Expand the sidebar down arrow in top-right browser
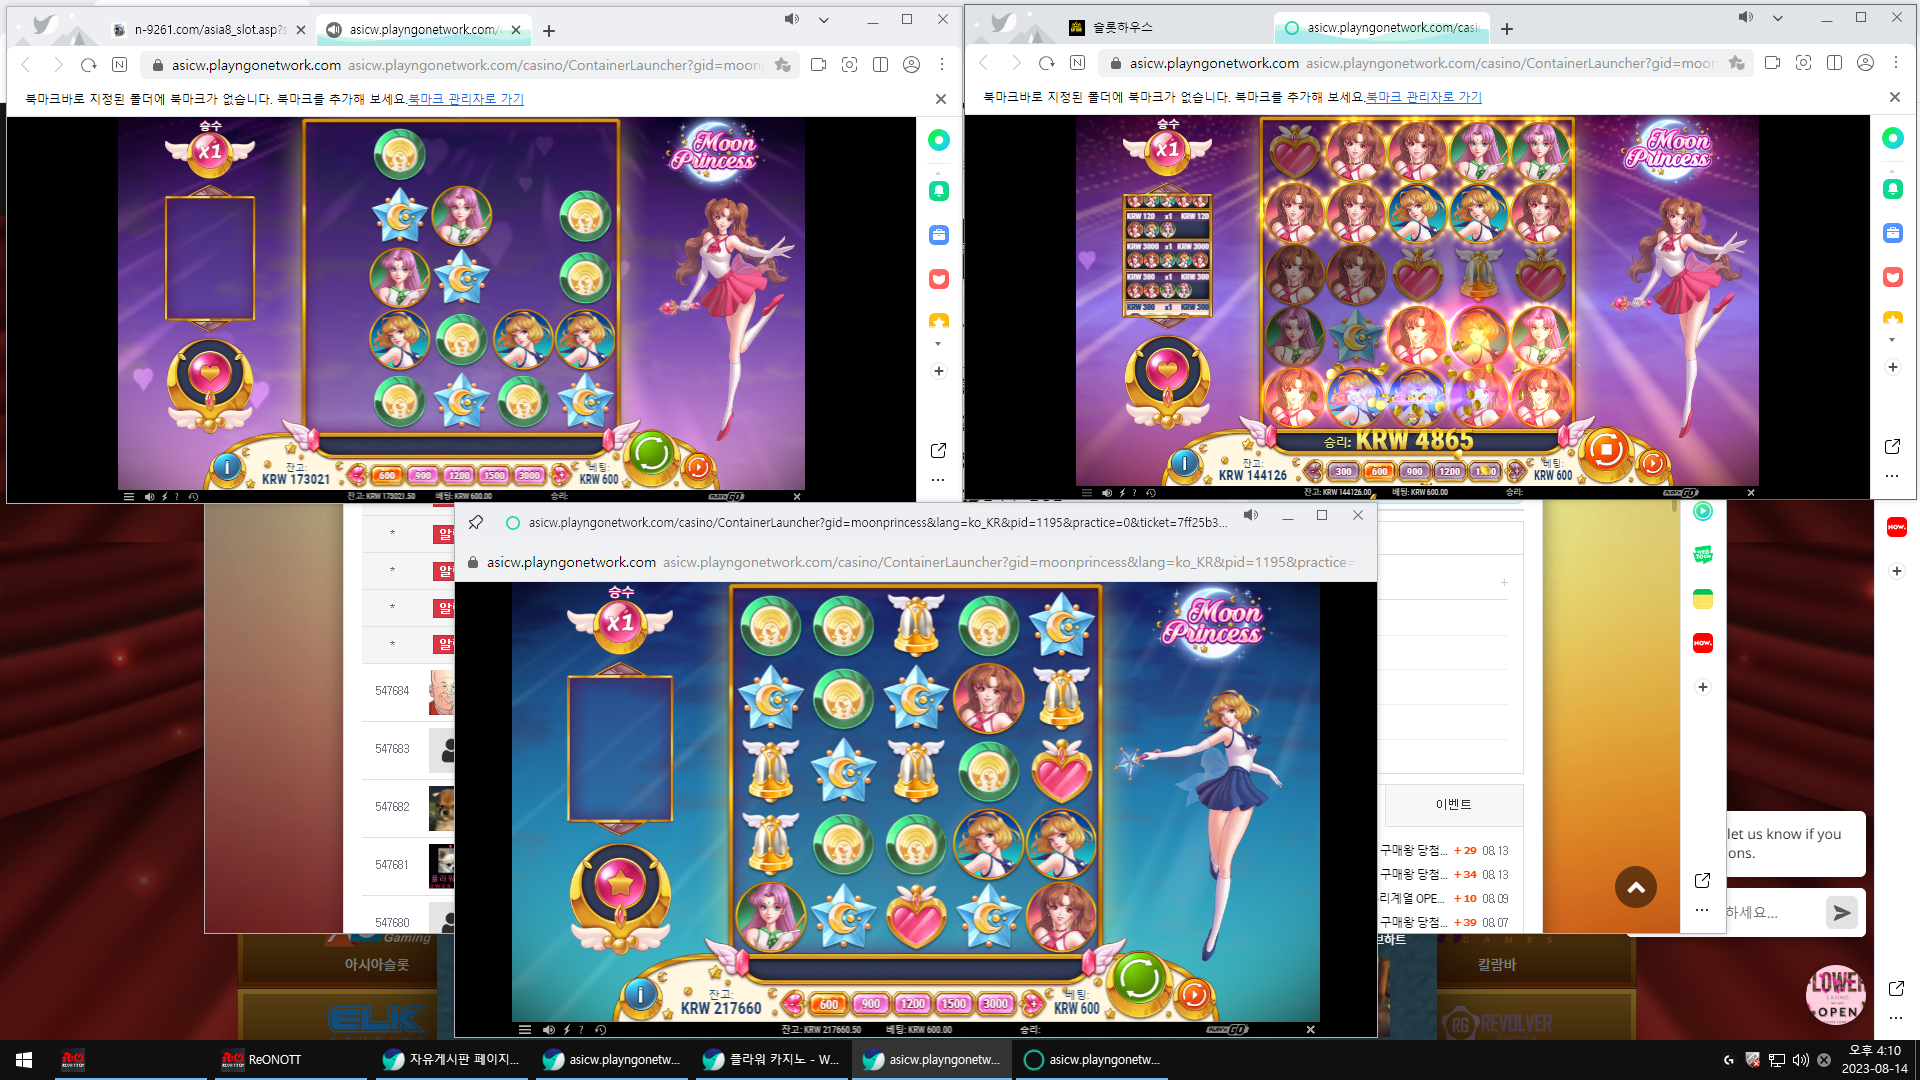This screenshot has width=1920, height=1080. pos(1892,340)
